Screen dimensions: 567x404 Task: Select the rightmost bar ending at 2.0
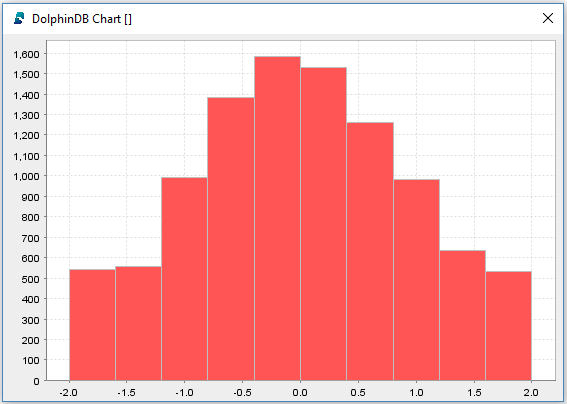click(508, 326)
